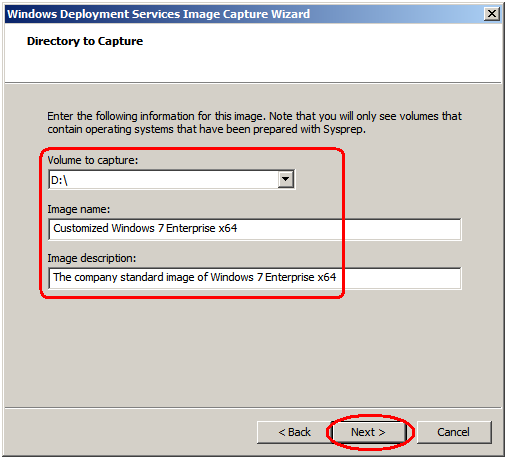This screenshot has width=507, height=459.
Task: Click the 'Image description:' label
Action: (x=92, y=258)
